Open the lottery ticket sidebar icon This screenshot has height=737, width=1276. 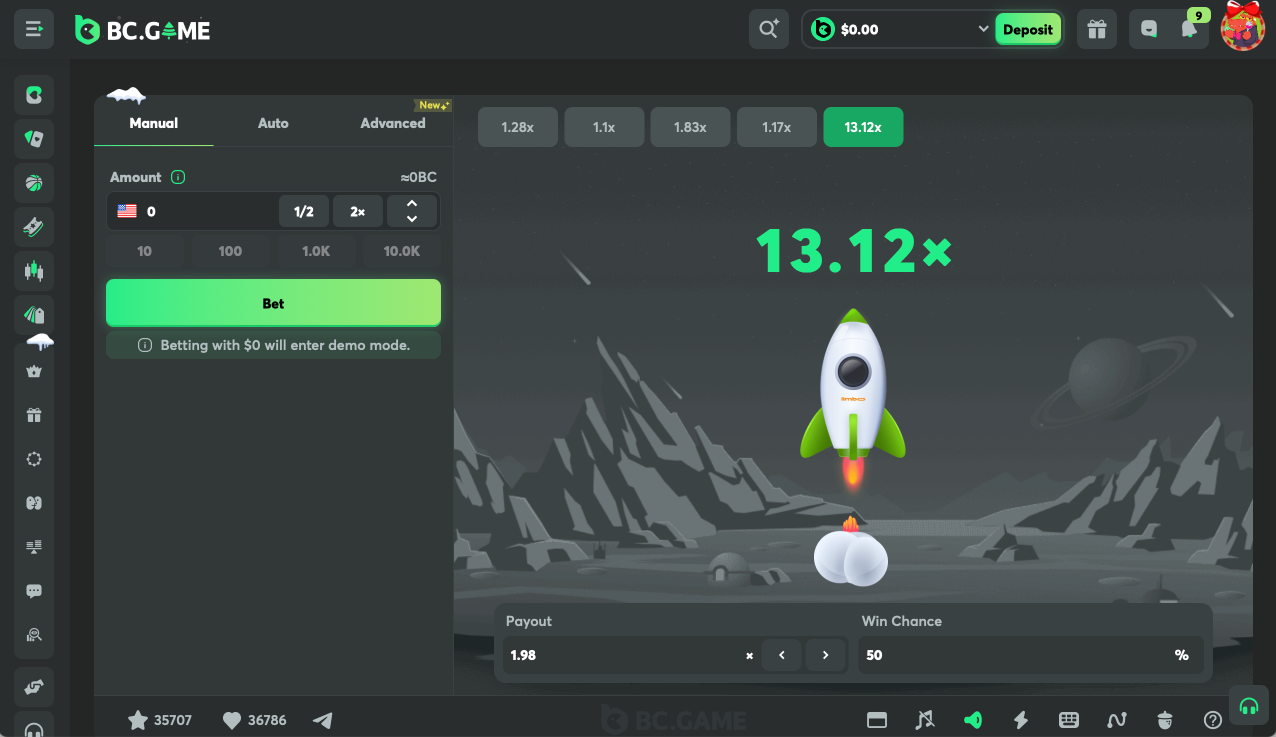(x=34, y=227)
